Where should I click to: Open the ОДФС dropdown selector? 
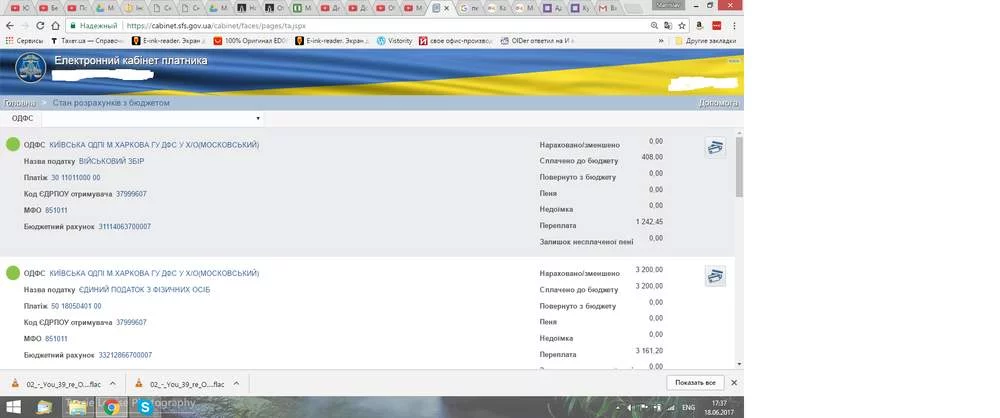click(153, 118)
